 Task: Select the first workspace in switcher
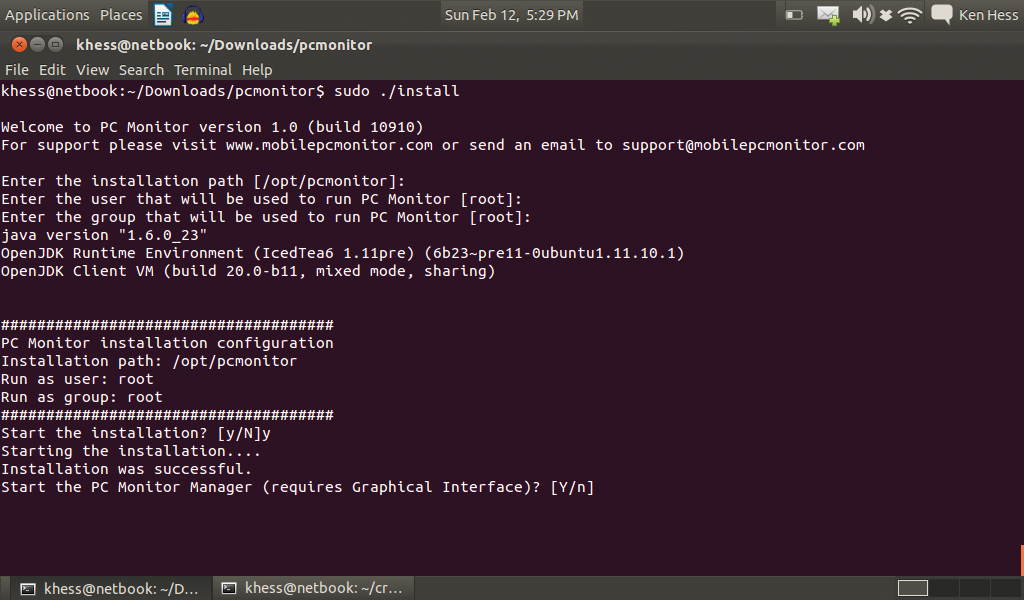912,588
